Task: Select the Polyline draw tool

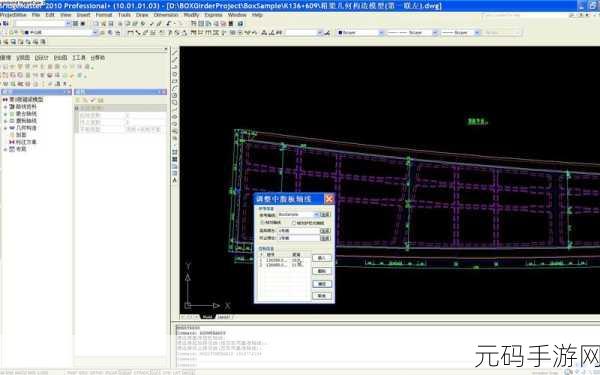Action: (x=175, y=67)
